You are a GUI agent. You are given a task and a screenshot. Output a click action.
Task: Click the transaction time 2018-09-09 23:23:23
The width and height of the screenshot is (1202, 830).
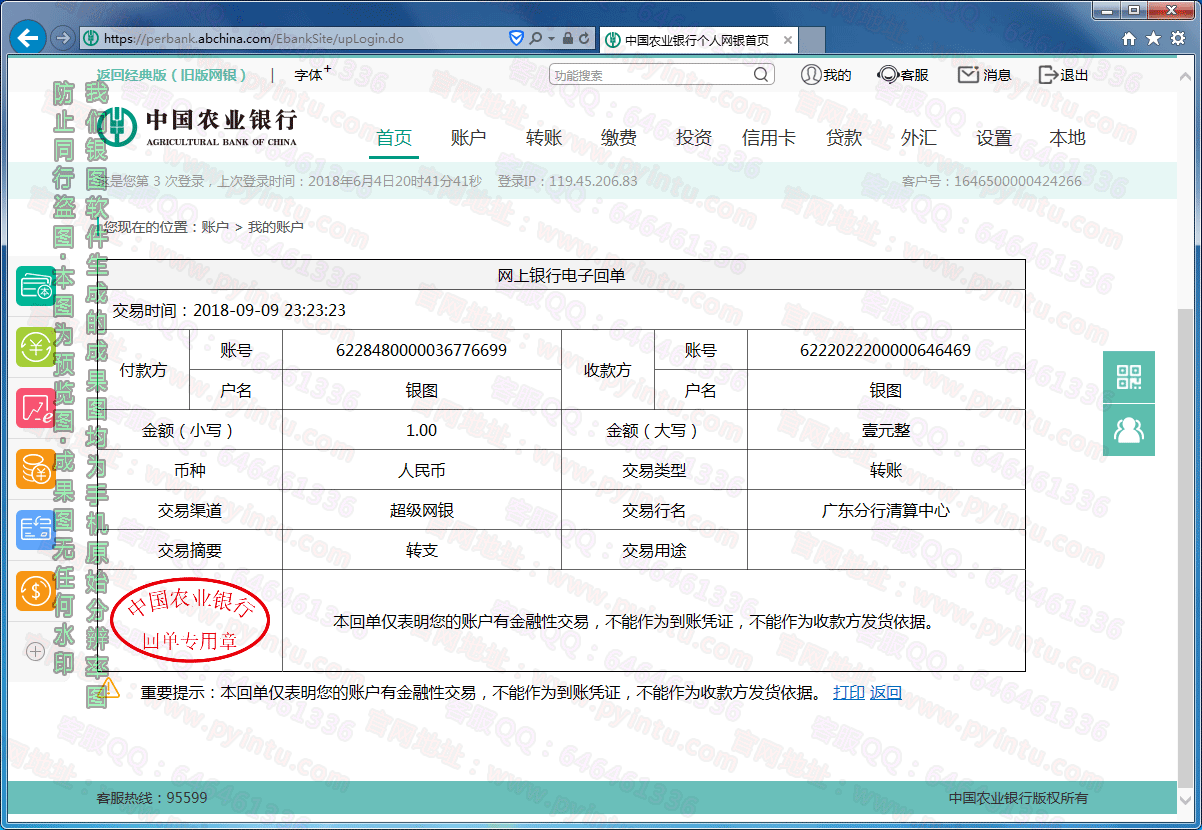tap(269, 310)
